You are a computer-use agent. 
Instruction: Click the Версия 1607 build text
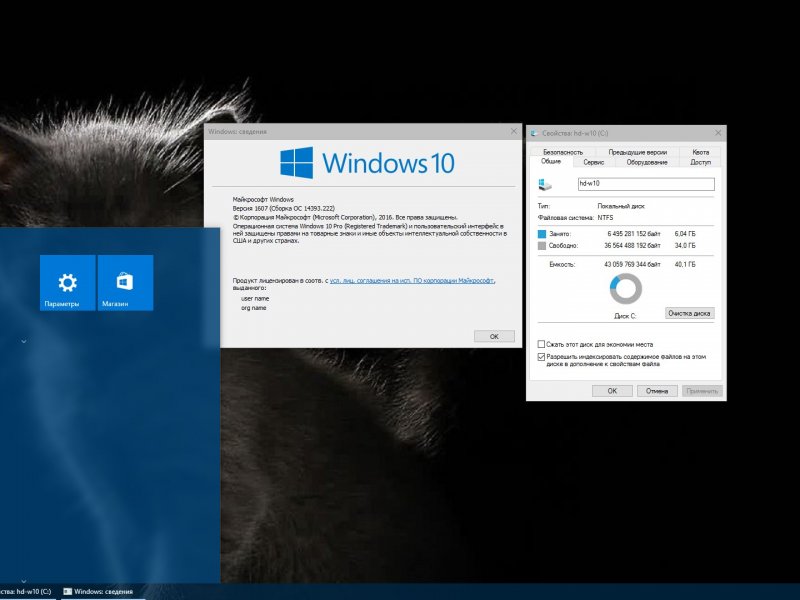pos(284,208)
